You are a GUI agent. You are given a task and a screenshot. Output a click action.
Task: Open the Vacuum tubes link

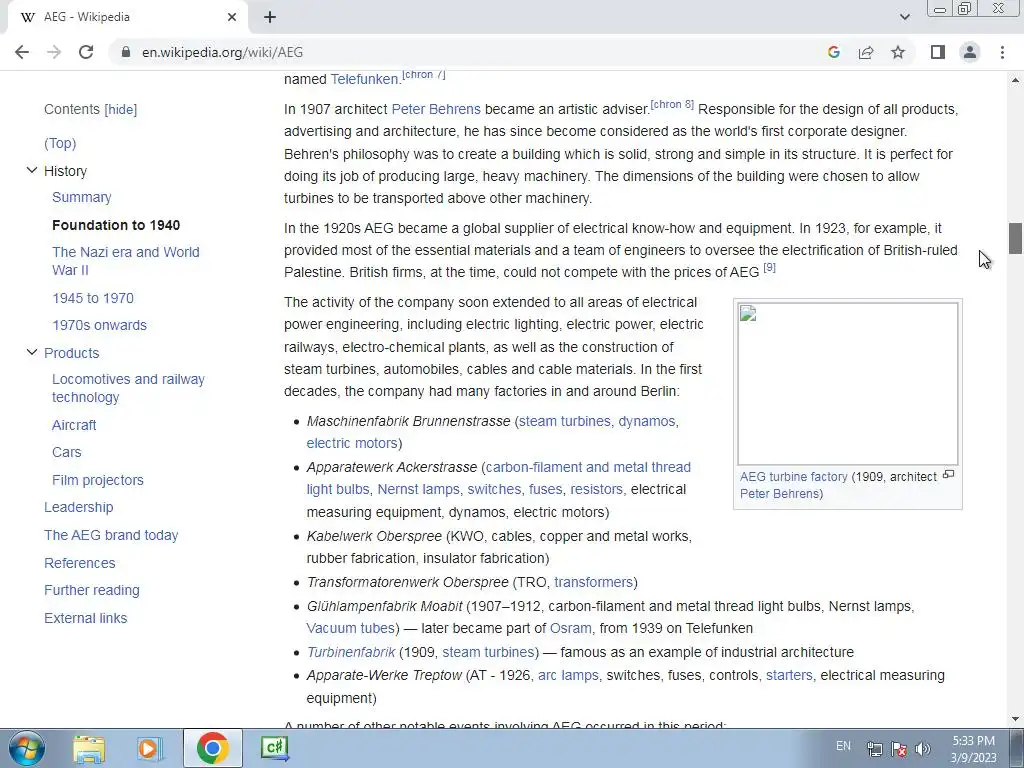pos(351,629)
